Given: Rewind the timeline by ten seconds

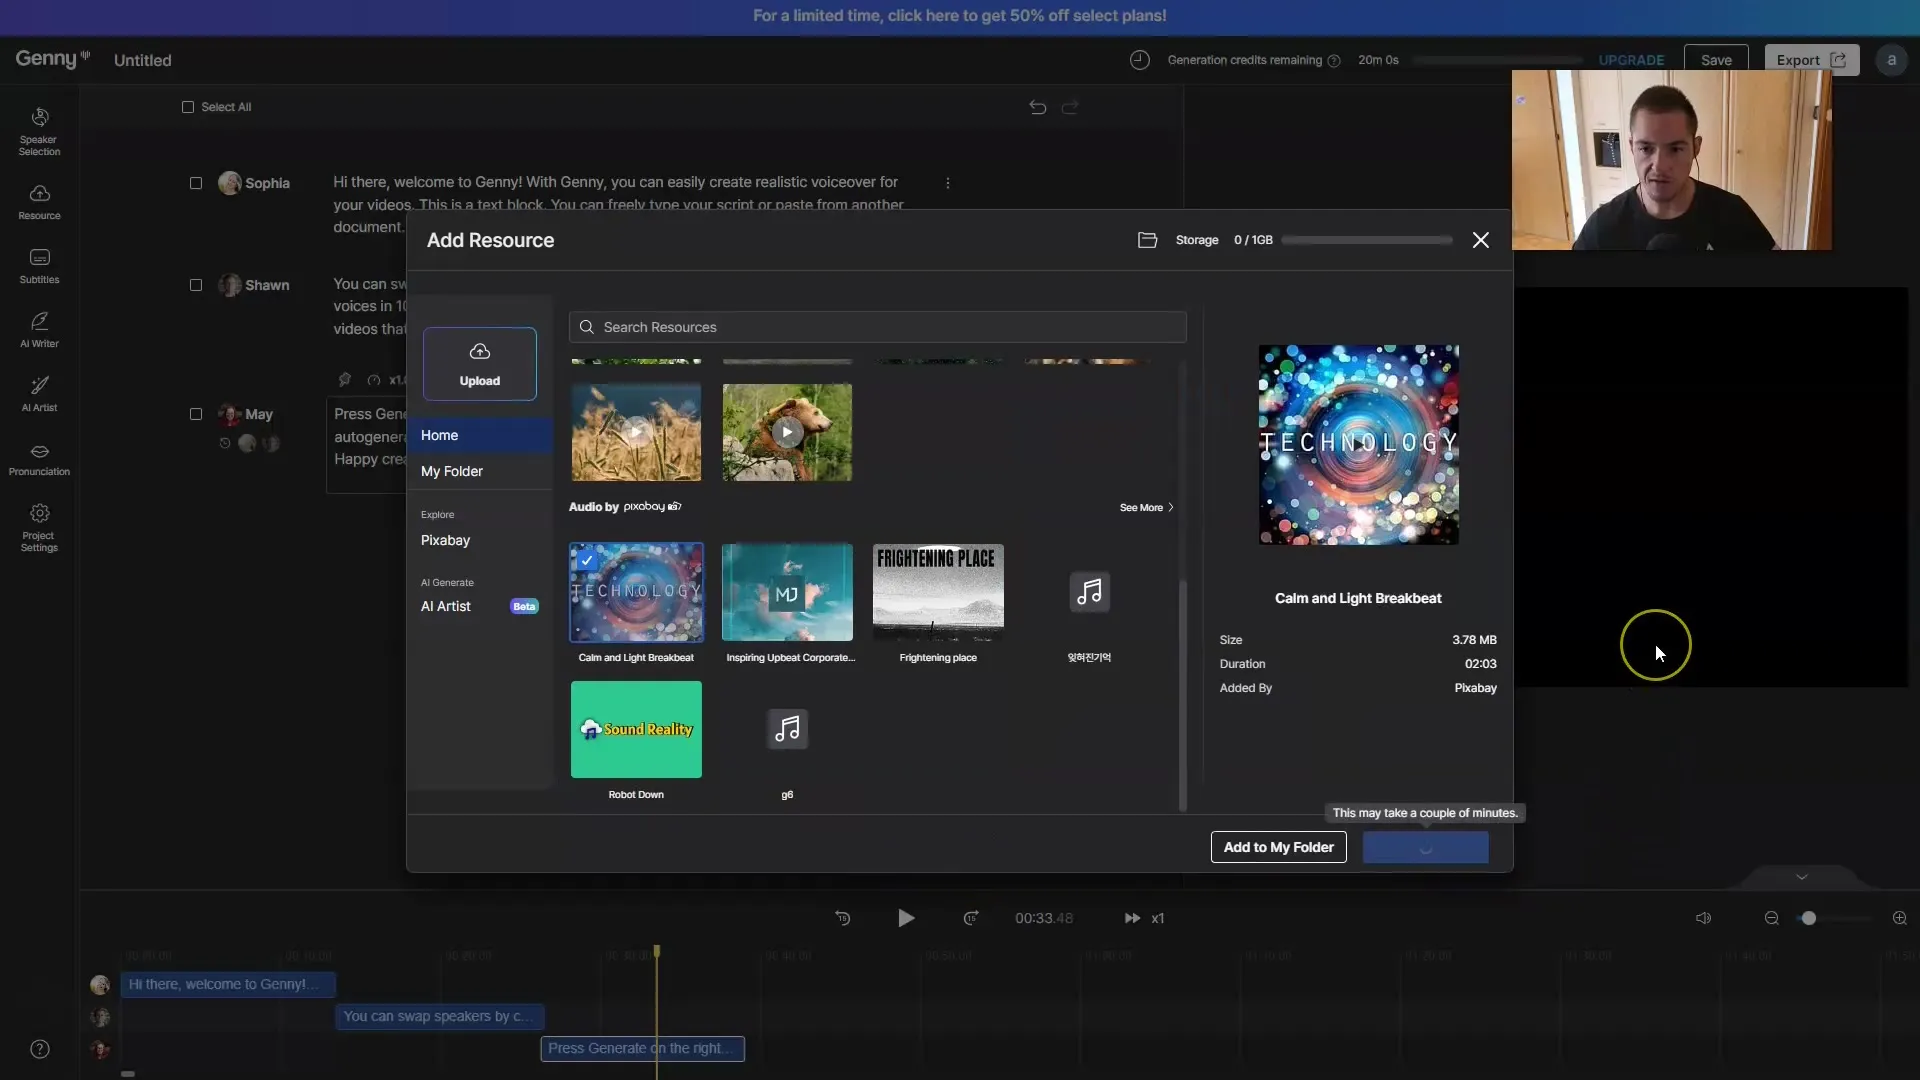Looking at the screenshot, I should coord(843,918).
